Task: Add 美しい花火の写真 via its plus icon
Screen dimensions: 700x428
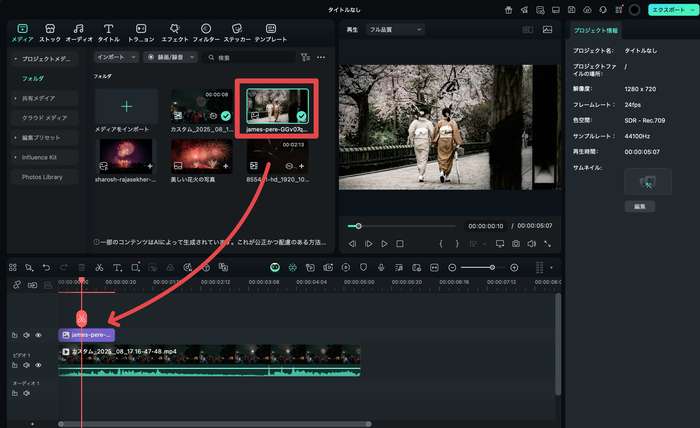Action: click(x=226, y=166)
